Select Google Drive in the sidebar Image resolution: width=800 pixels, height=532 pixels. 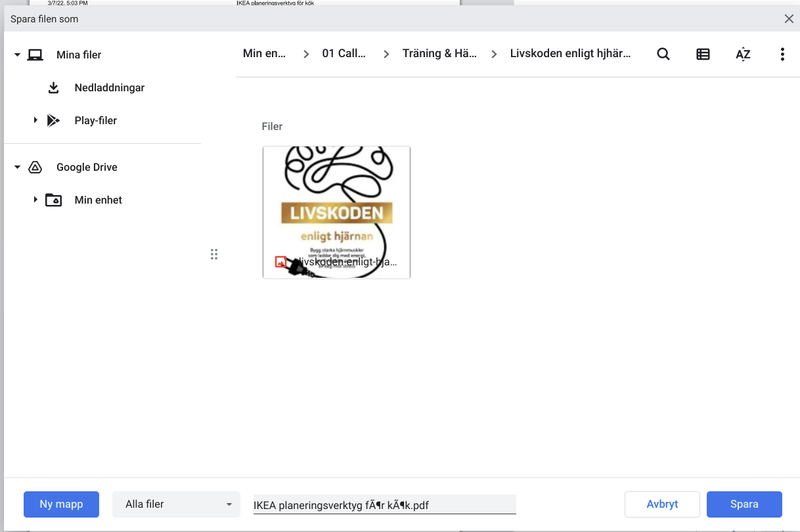tap(87, 167)
